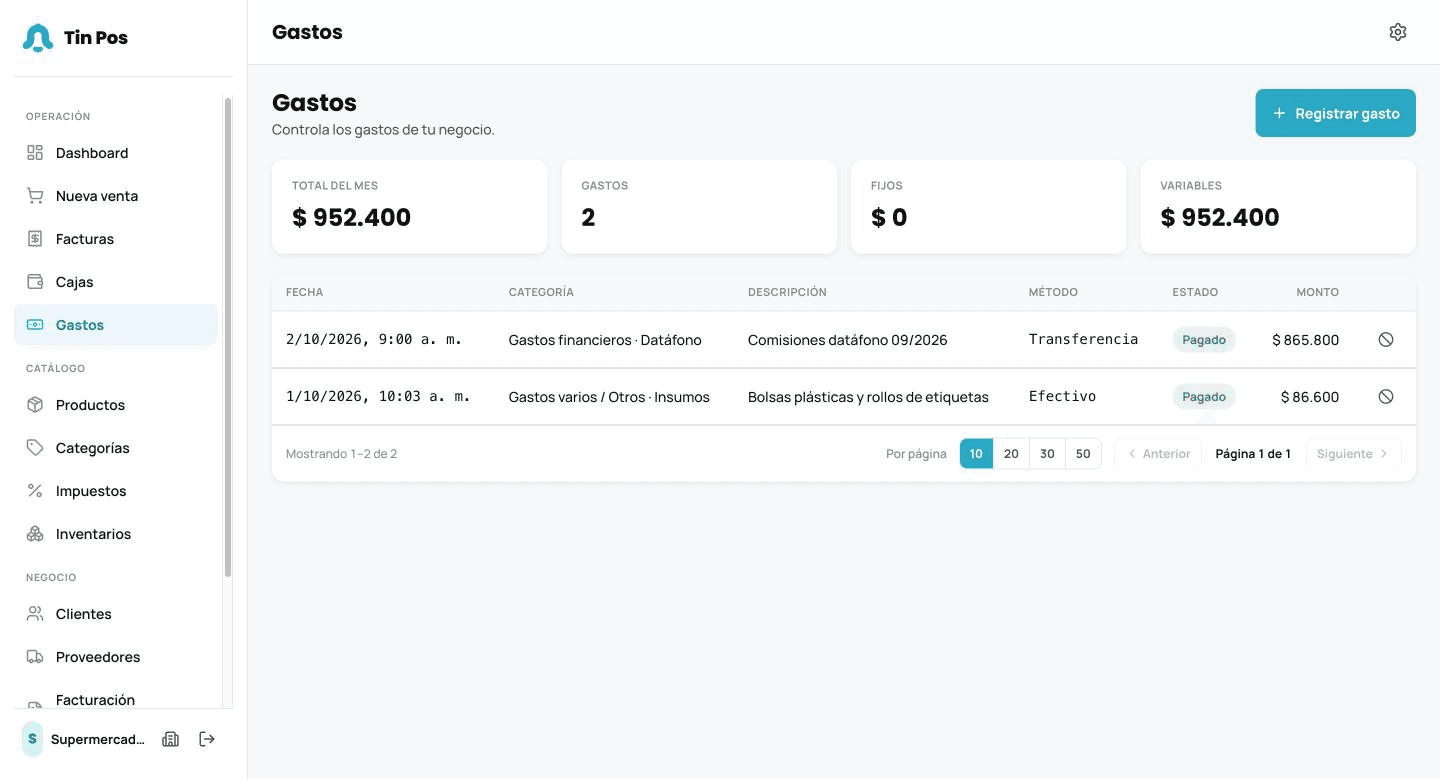Click the Nueva venta cart icon

coord(35,196)
